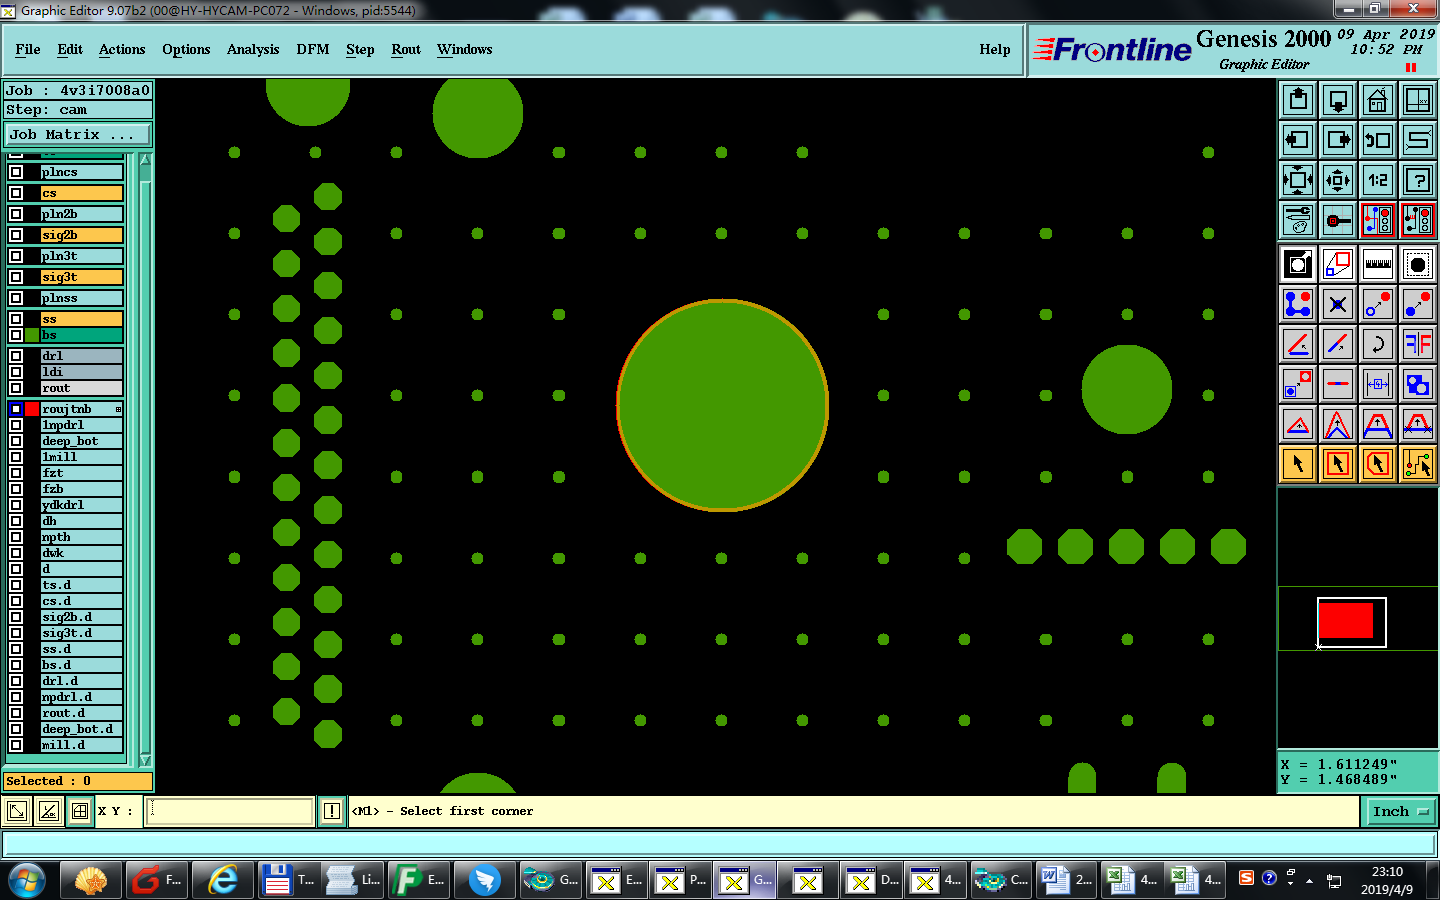Open the Windows menu

(x=464, y=49)
